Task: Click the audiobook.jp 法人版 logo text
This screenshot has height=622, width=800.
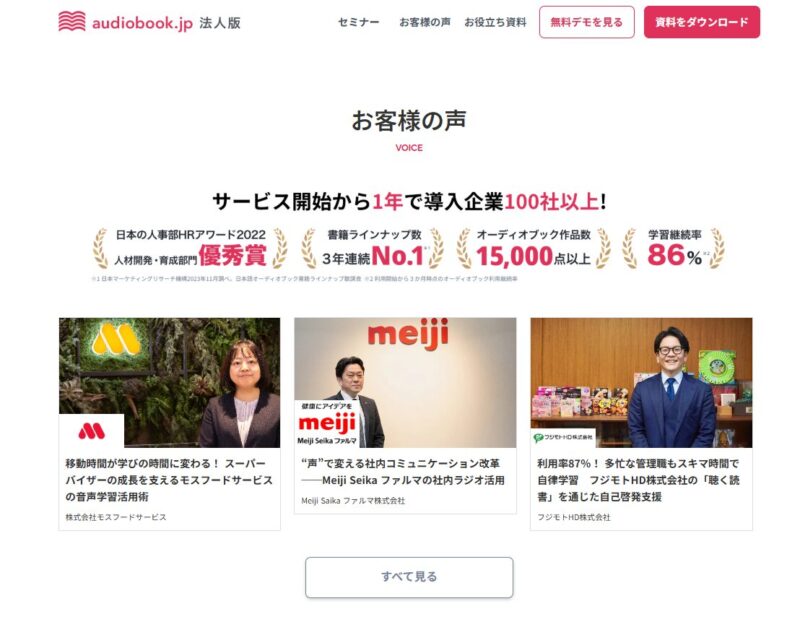Action: 166,23
